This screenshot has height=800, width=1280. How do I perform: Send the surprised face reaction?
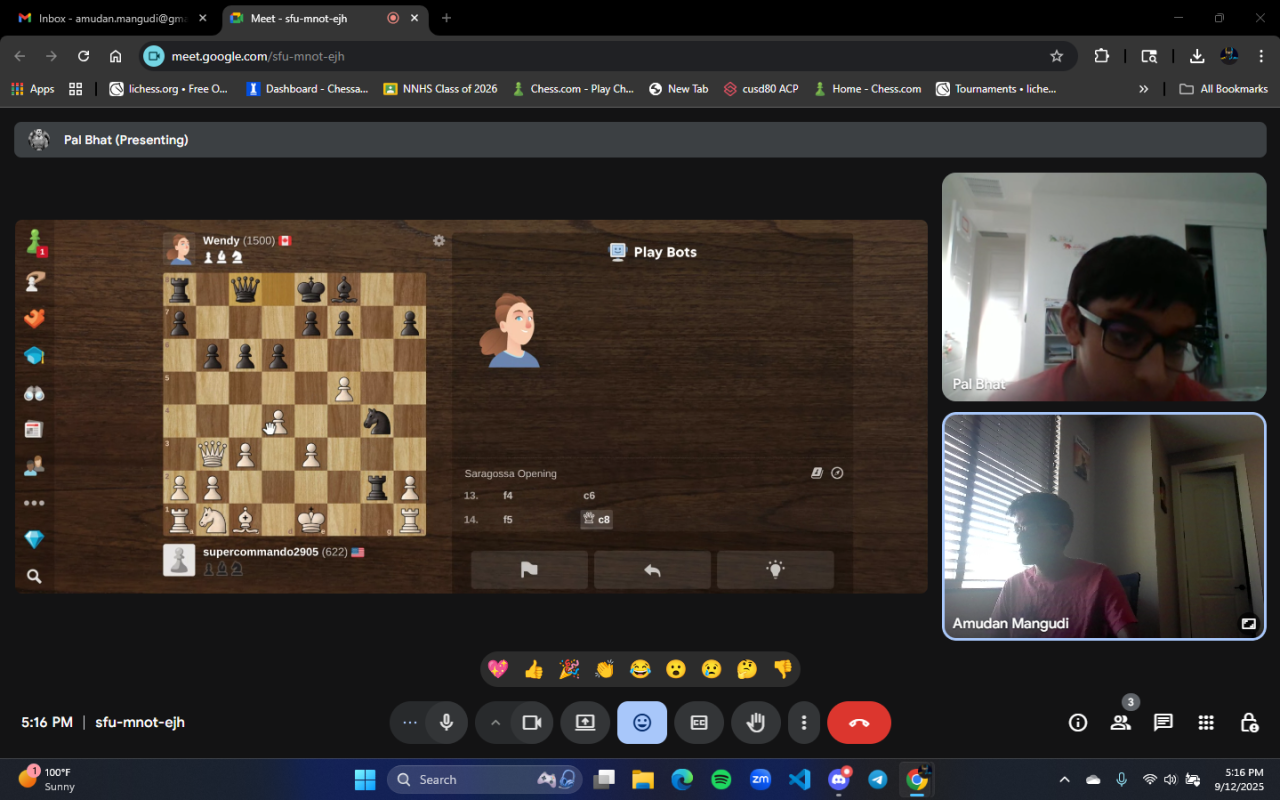pyautogui.click(x=676, y=669)
